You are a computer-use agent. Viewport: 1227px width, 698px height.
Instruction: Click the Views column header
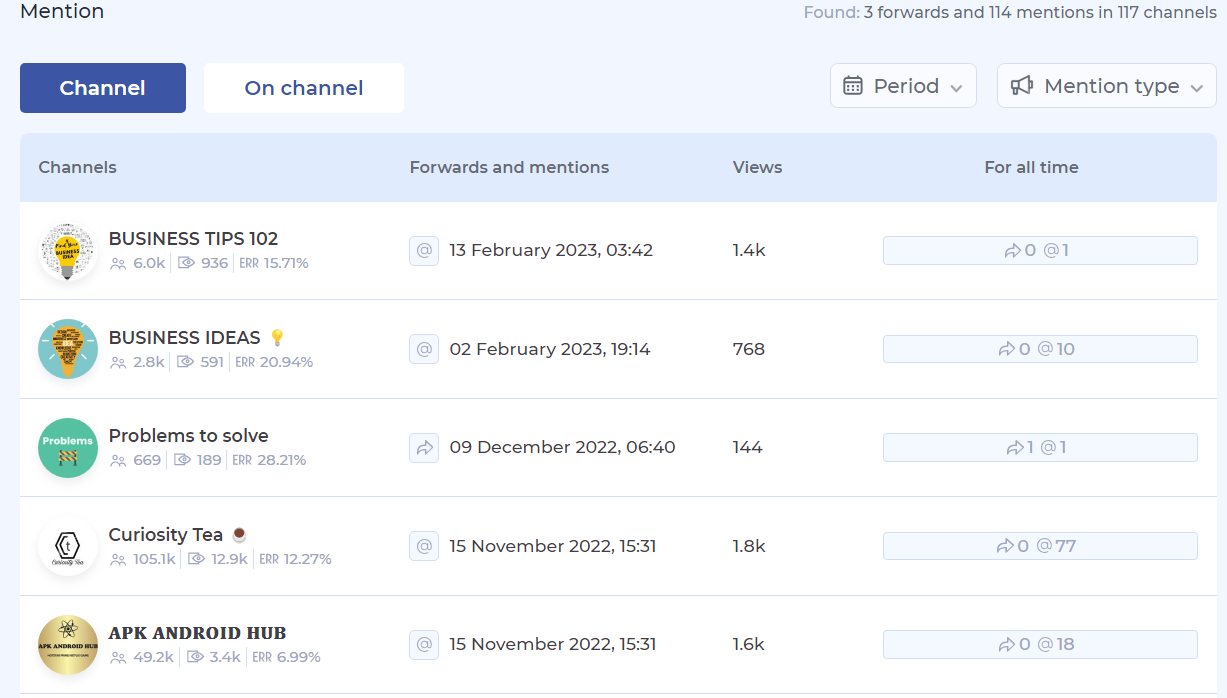pos(757,167)
